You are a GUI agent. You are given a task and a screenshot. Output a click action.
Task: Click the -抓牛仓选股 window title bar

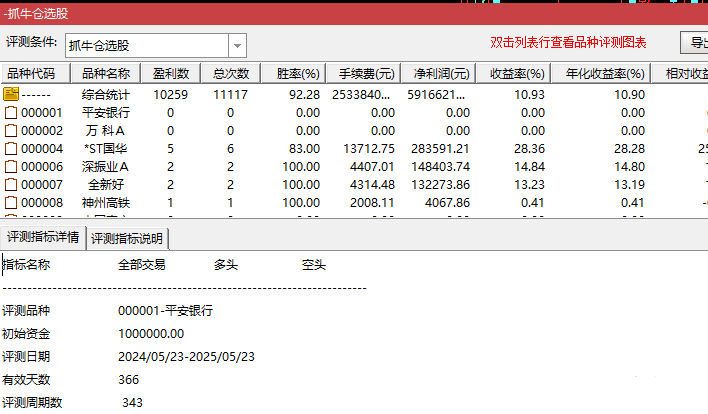point(354,14)
